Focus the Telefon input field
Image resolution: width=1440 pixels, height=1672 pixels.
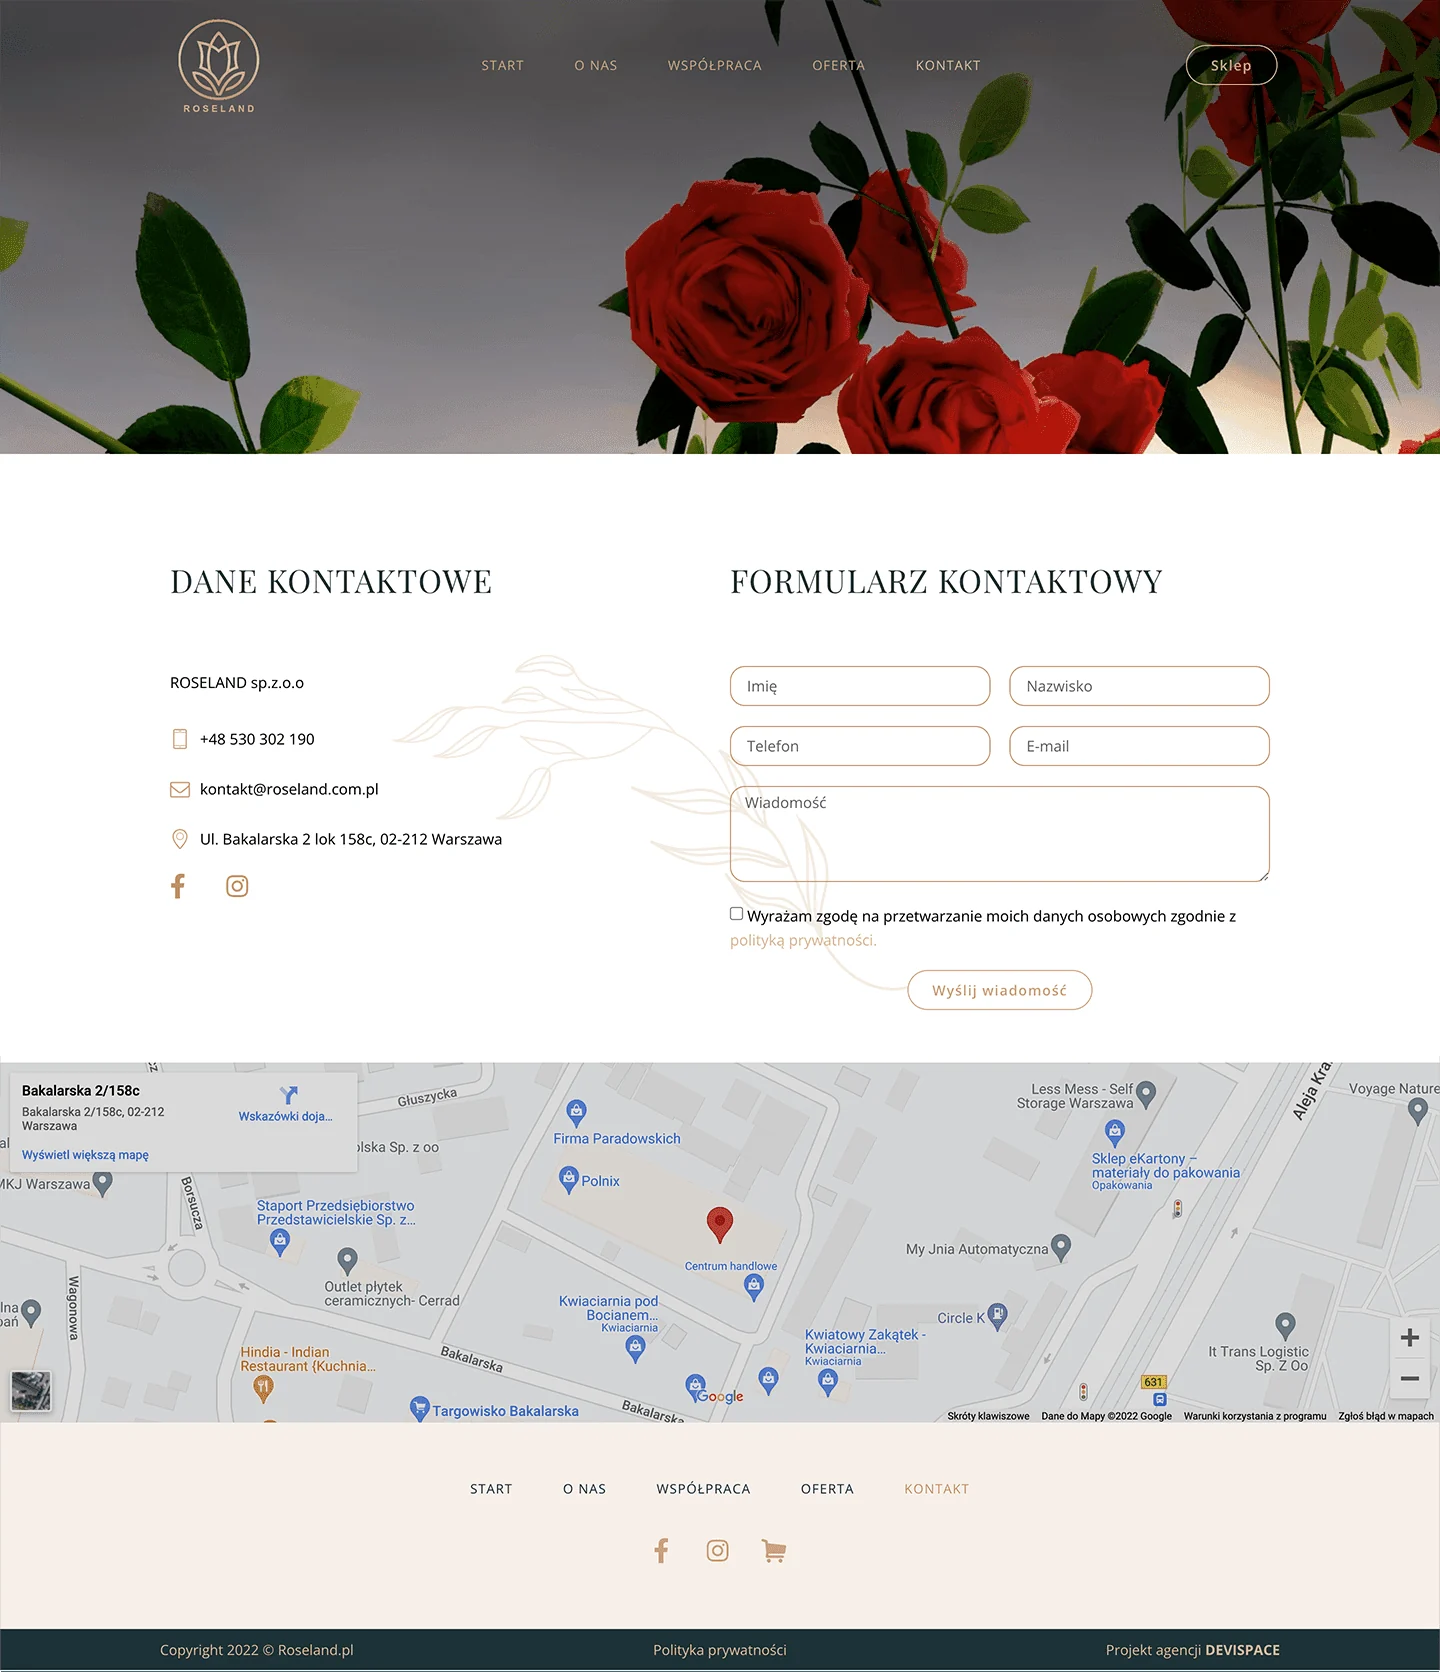click(860, 746)
